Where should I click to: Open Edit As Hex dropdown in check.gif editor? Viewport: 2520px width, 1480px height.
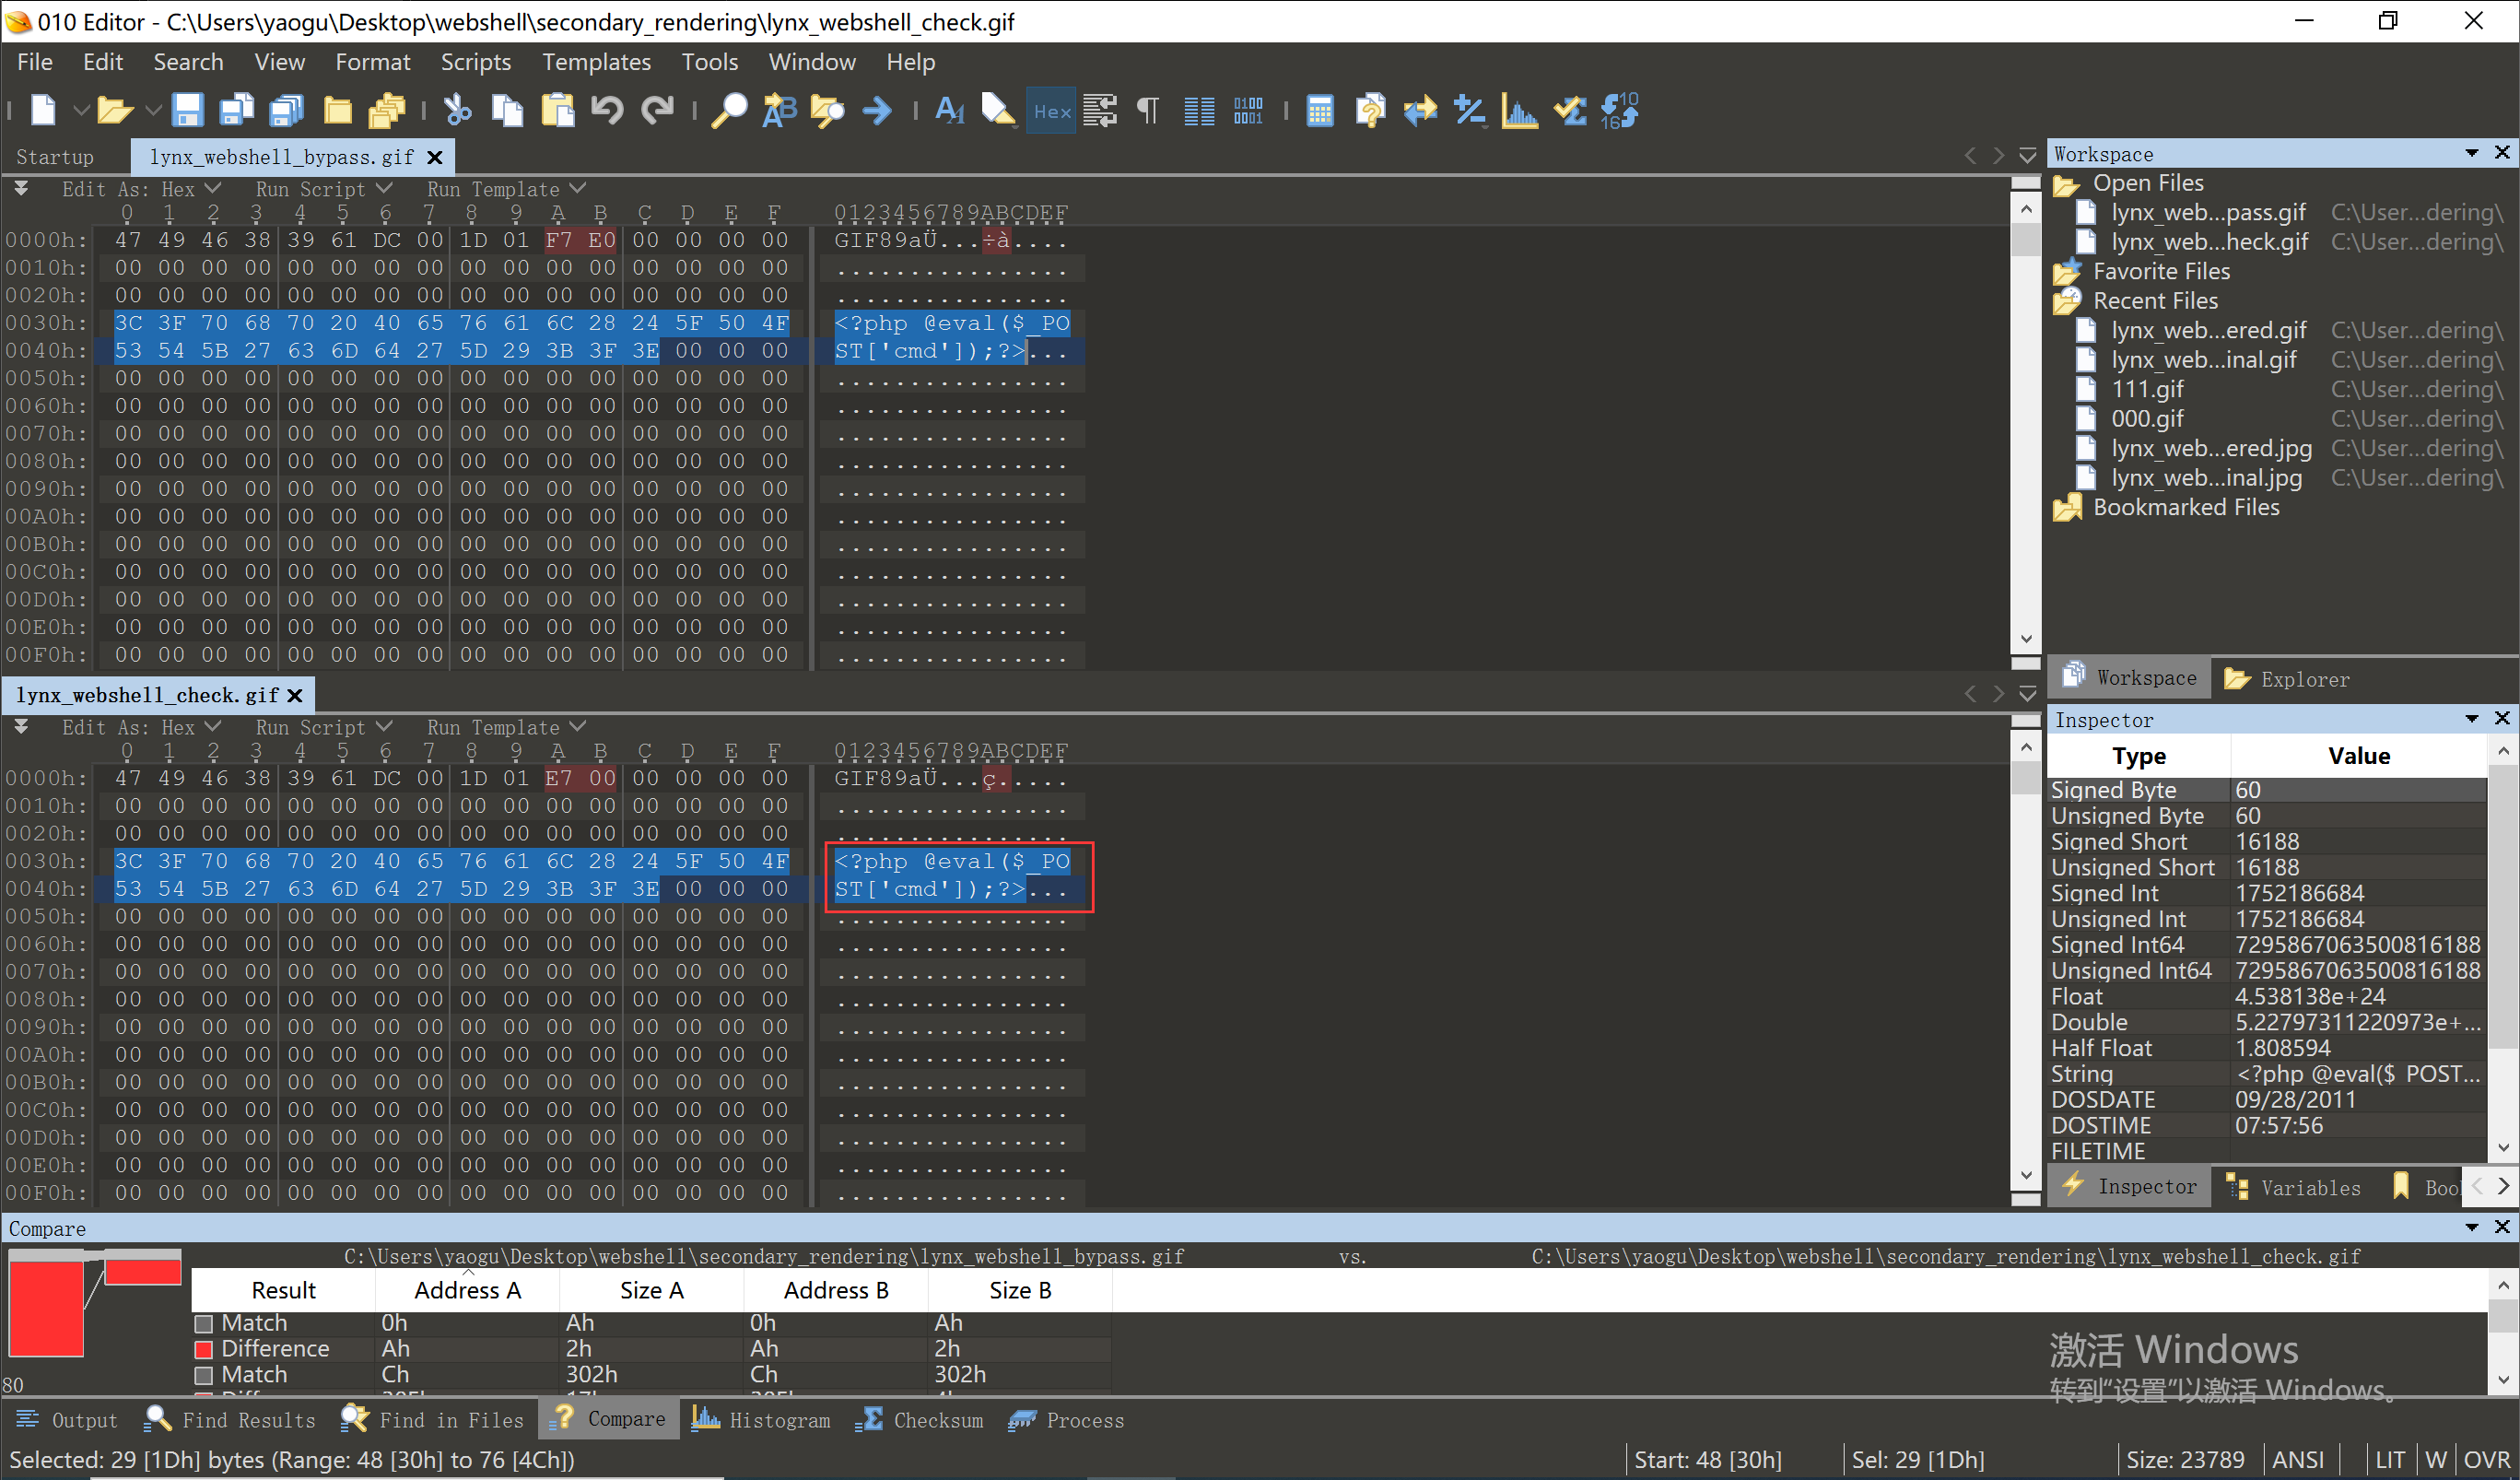[x=140, y=727]
